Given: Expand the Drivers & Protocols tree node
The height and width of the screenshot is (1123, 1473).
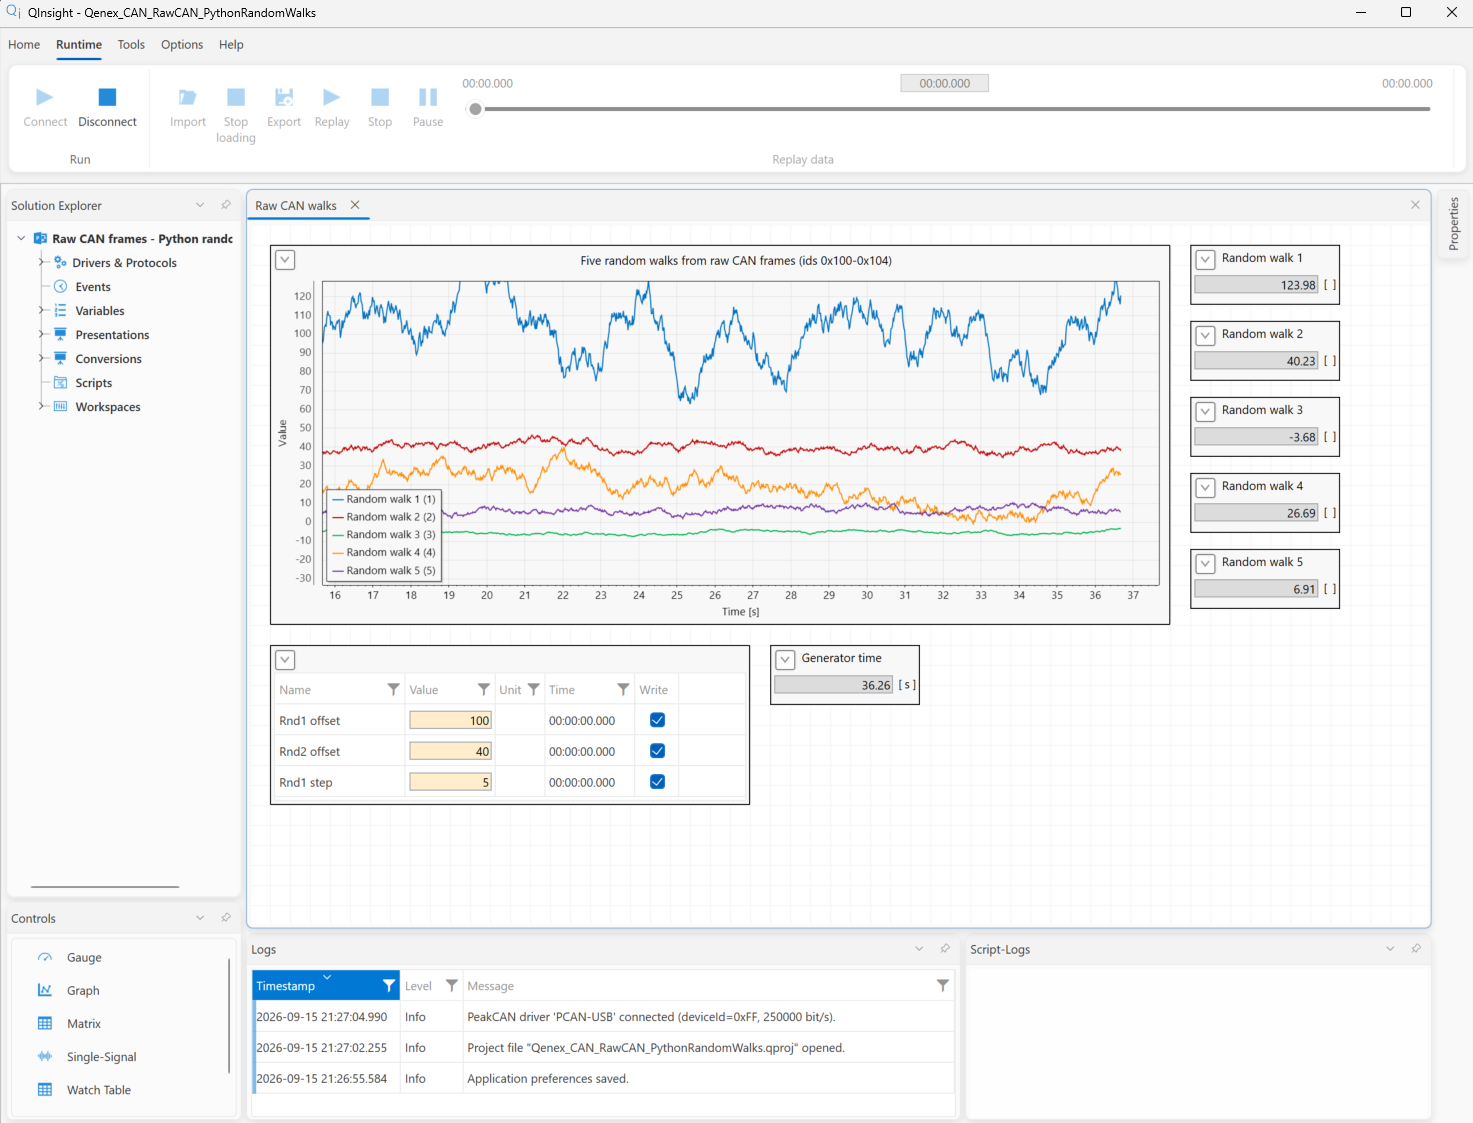Looking at the screenshot, I should pyautogui.click(x=41, y=263).
